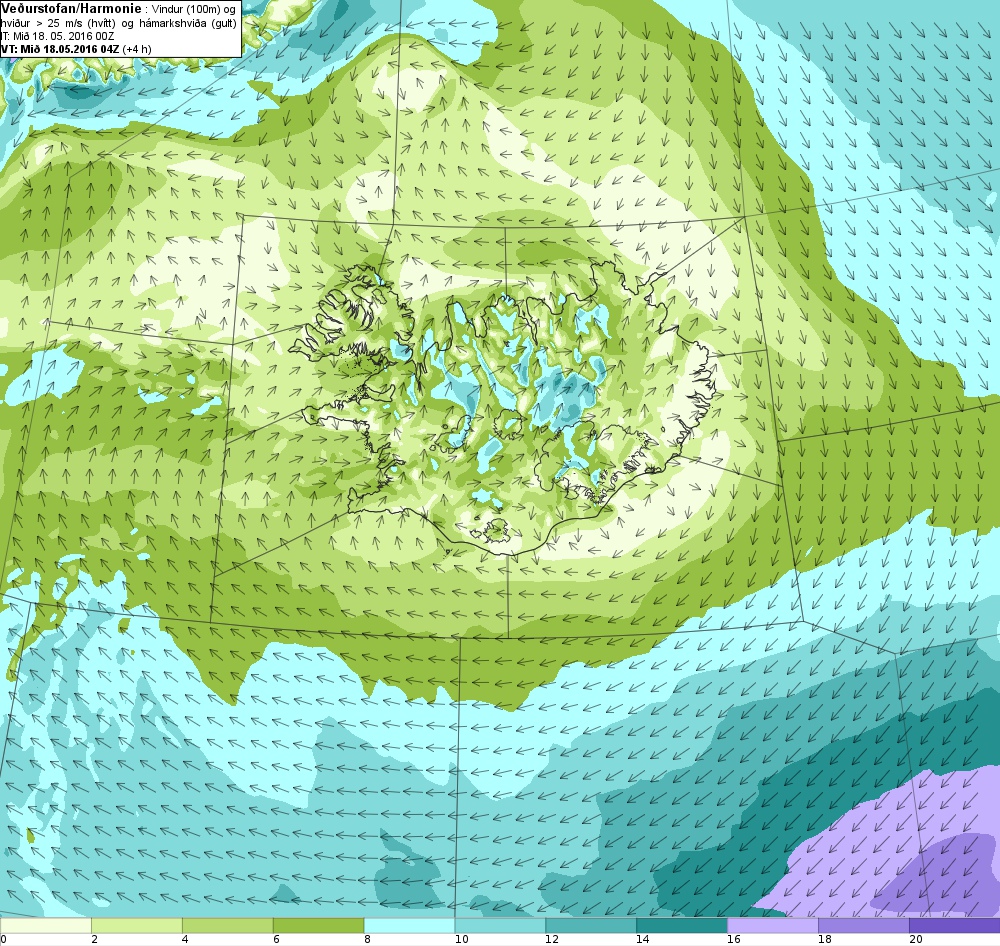
Task: Click the 10–12 m/s light teal legend swatch
Action: tap(500, 925)
